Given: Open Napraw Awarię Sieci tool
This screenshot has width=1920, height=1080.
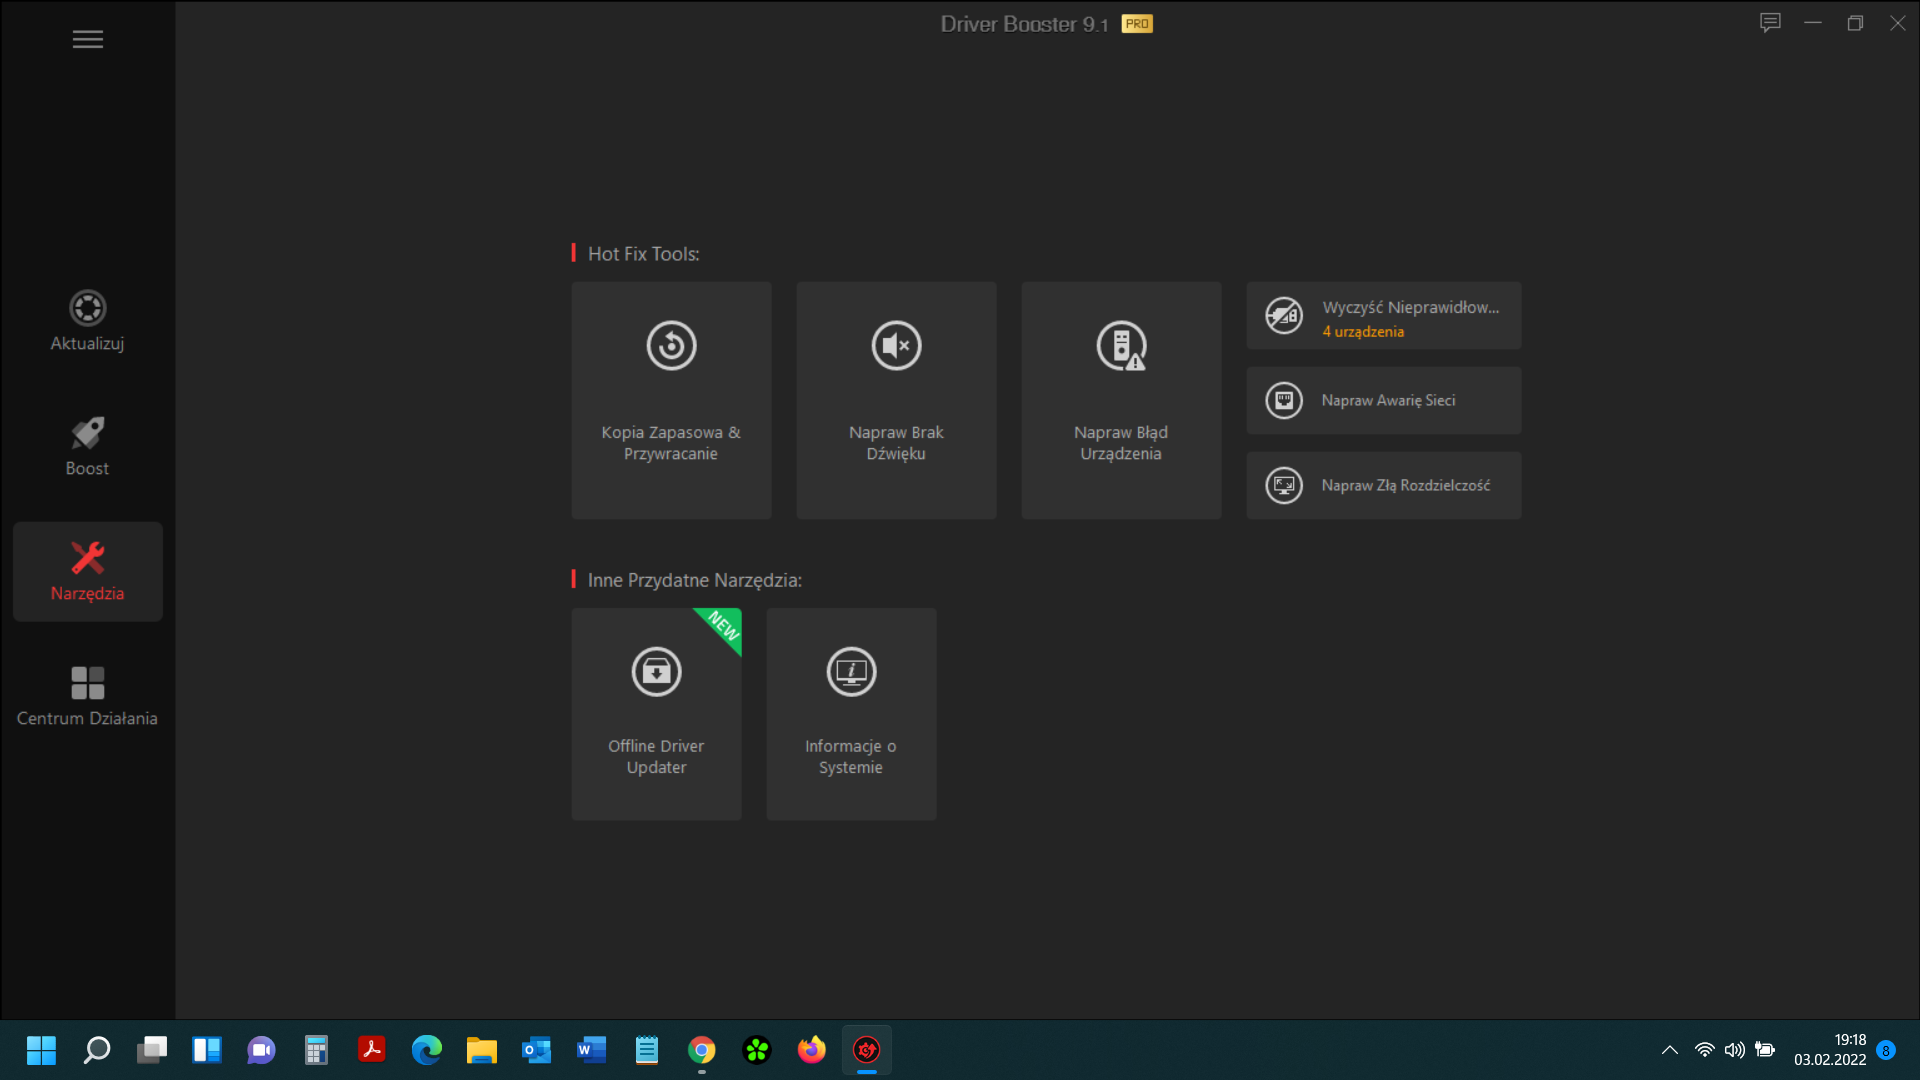Looking at the screenshot, I should click(x=1384, y=400).
